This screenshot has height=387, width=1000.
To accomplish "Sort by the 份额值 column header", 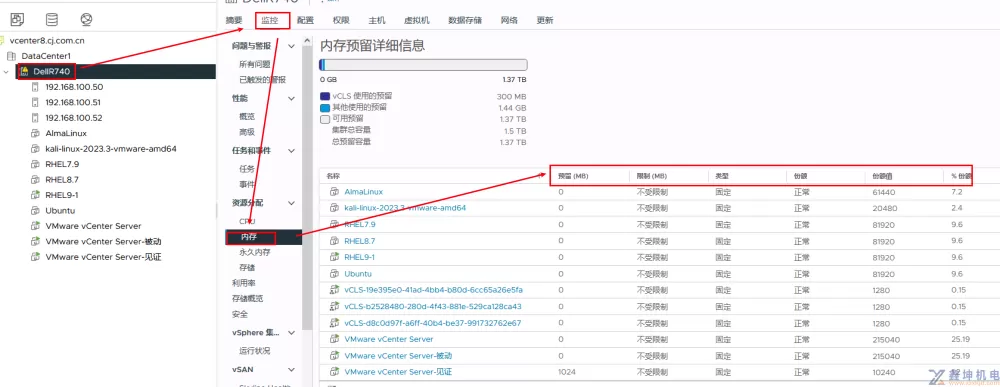I will (x=882, y=175).
